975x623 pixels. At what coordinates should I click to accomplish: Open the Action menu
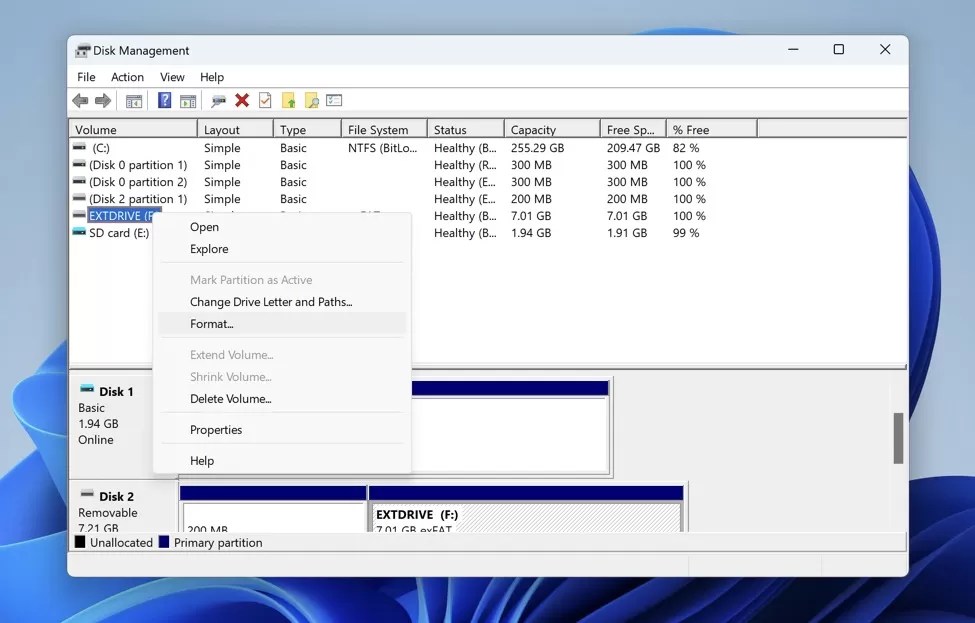click(127, 77)
